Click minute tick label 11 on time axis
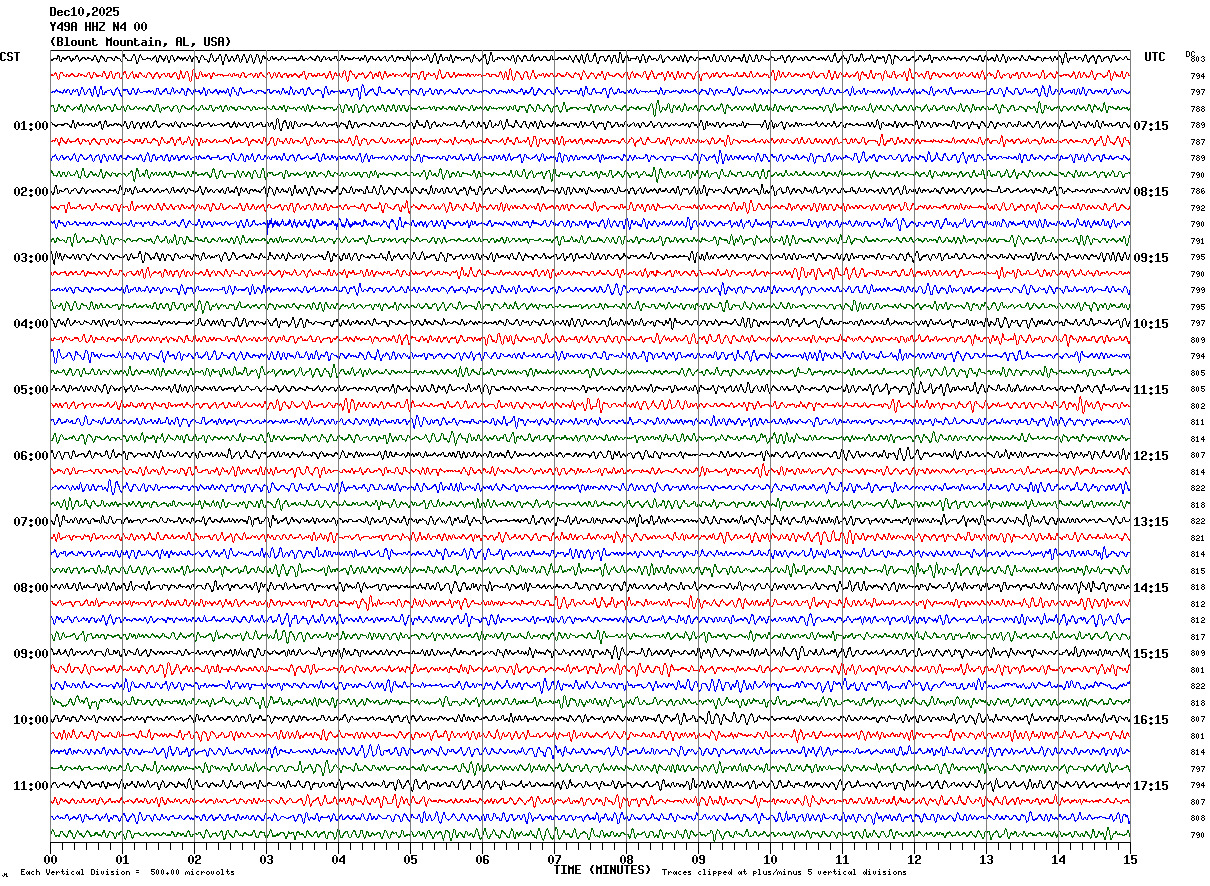This screenshot has height=886, width=1210. click(x=842, y=859)
